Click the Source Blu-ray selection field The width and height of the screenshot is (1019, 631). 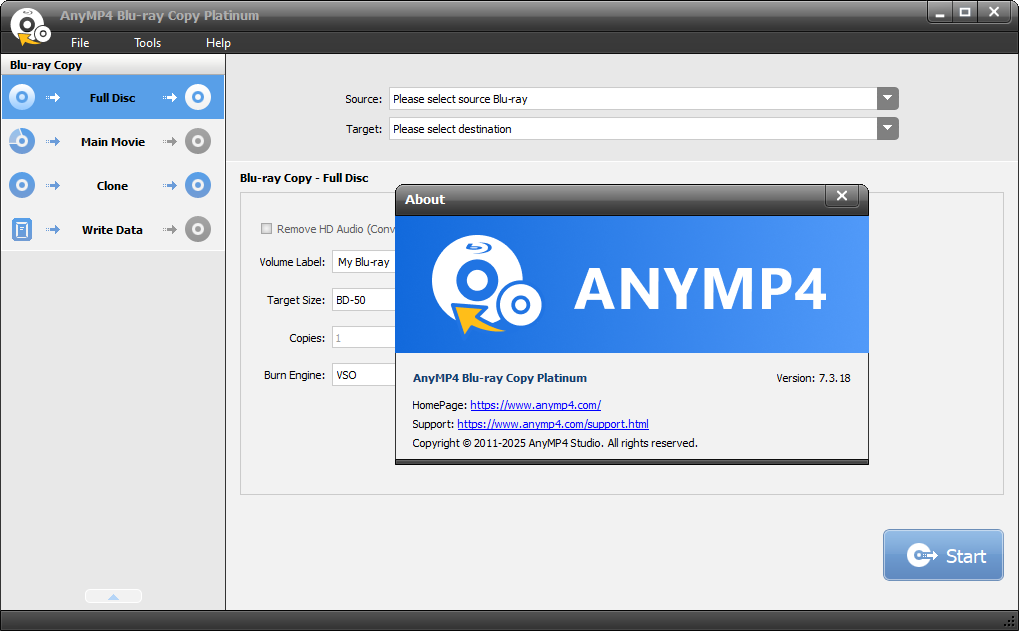[633, 99]
